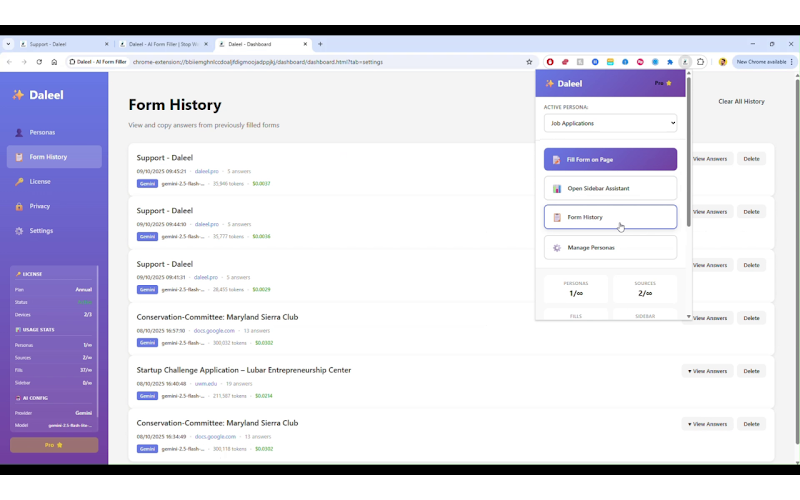
Task: Delete the 09:45:21 Support - Daleel entry
Action: (751, 159)
